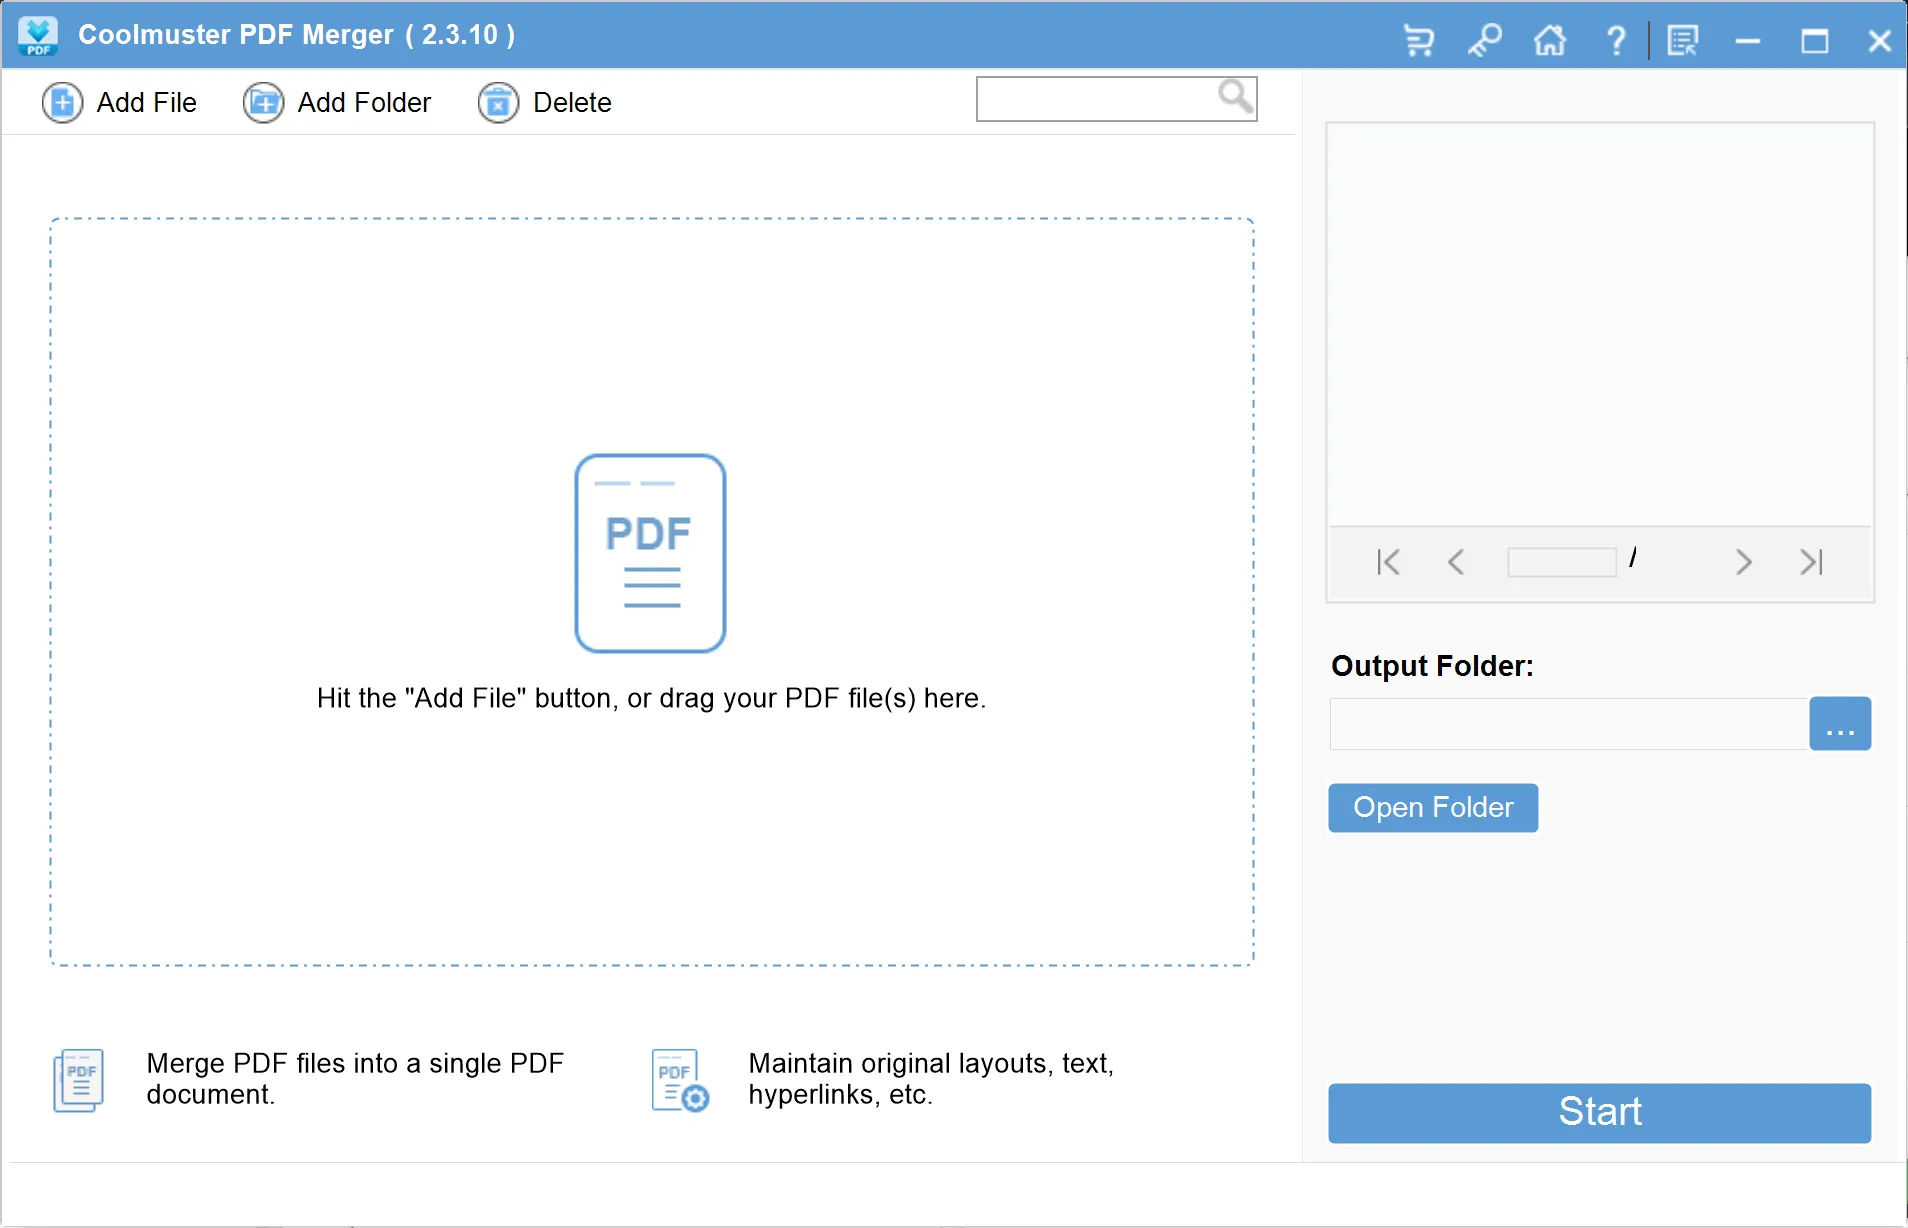Image resolution: width=1908 pixels, height=1228 pixels.
Task: Click the maintain layouts feature icon
Action: click(680, 1080)
